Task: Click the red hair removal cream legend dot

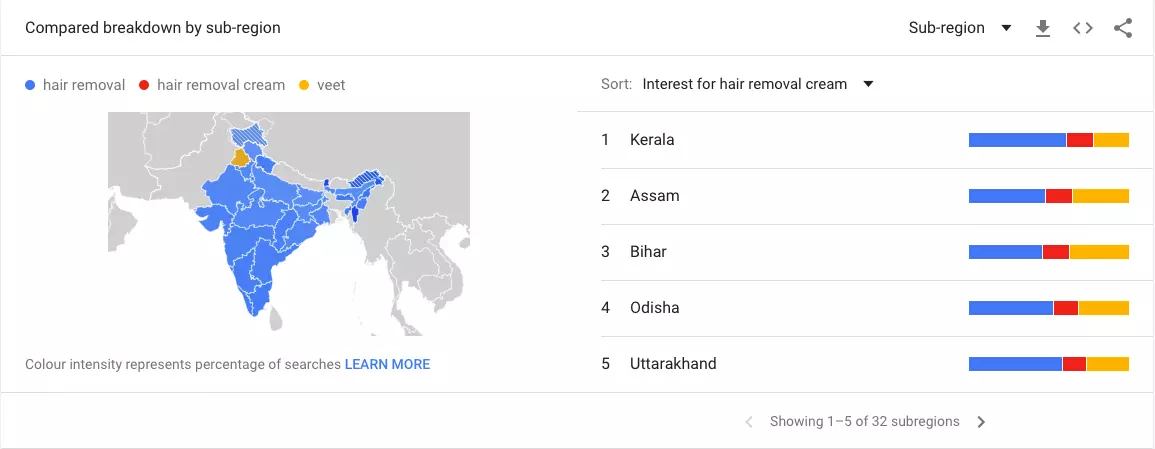Action: tap(145, 86)
